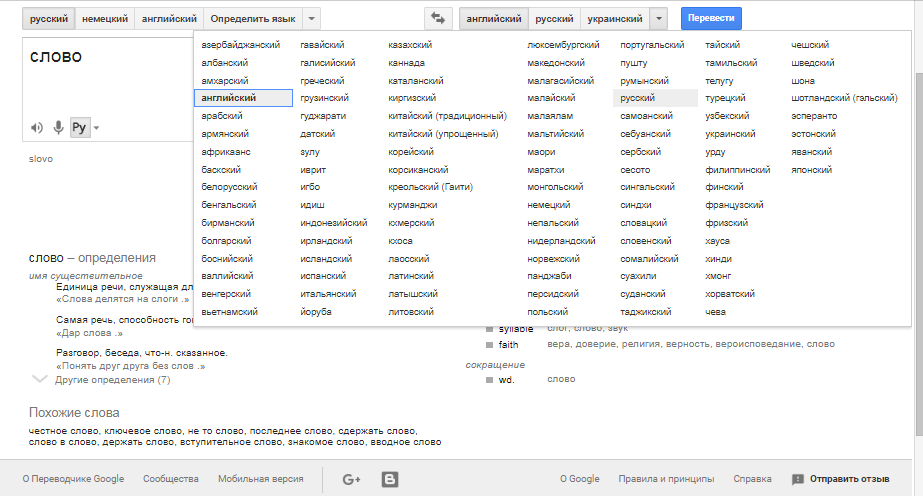Click the faith translation entry
The image size is (923, 496).
508,345
